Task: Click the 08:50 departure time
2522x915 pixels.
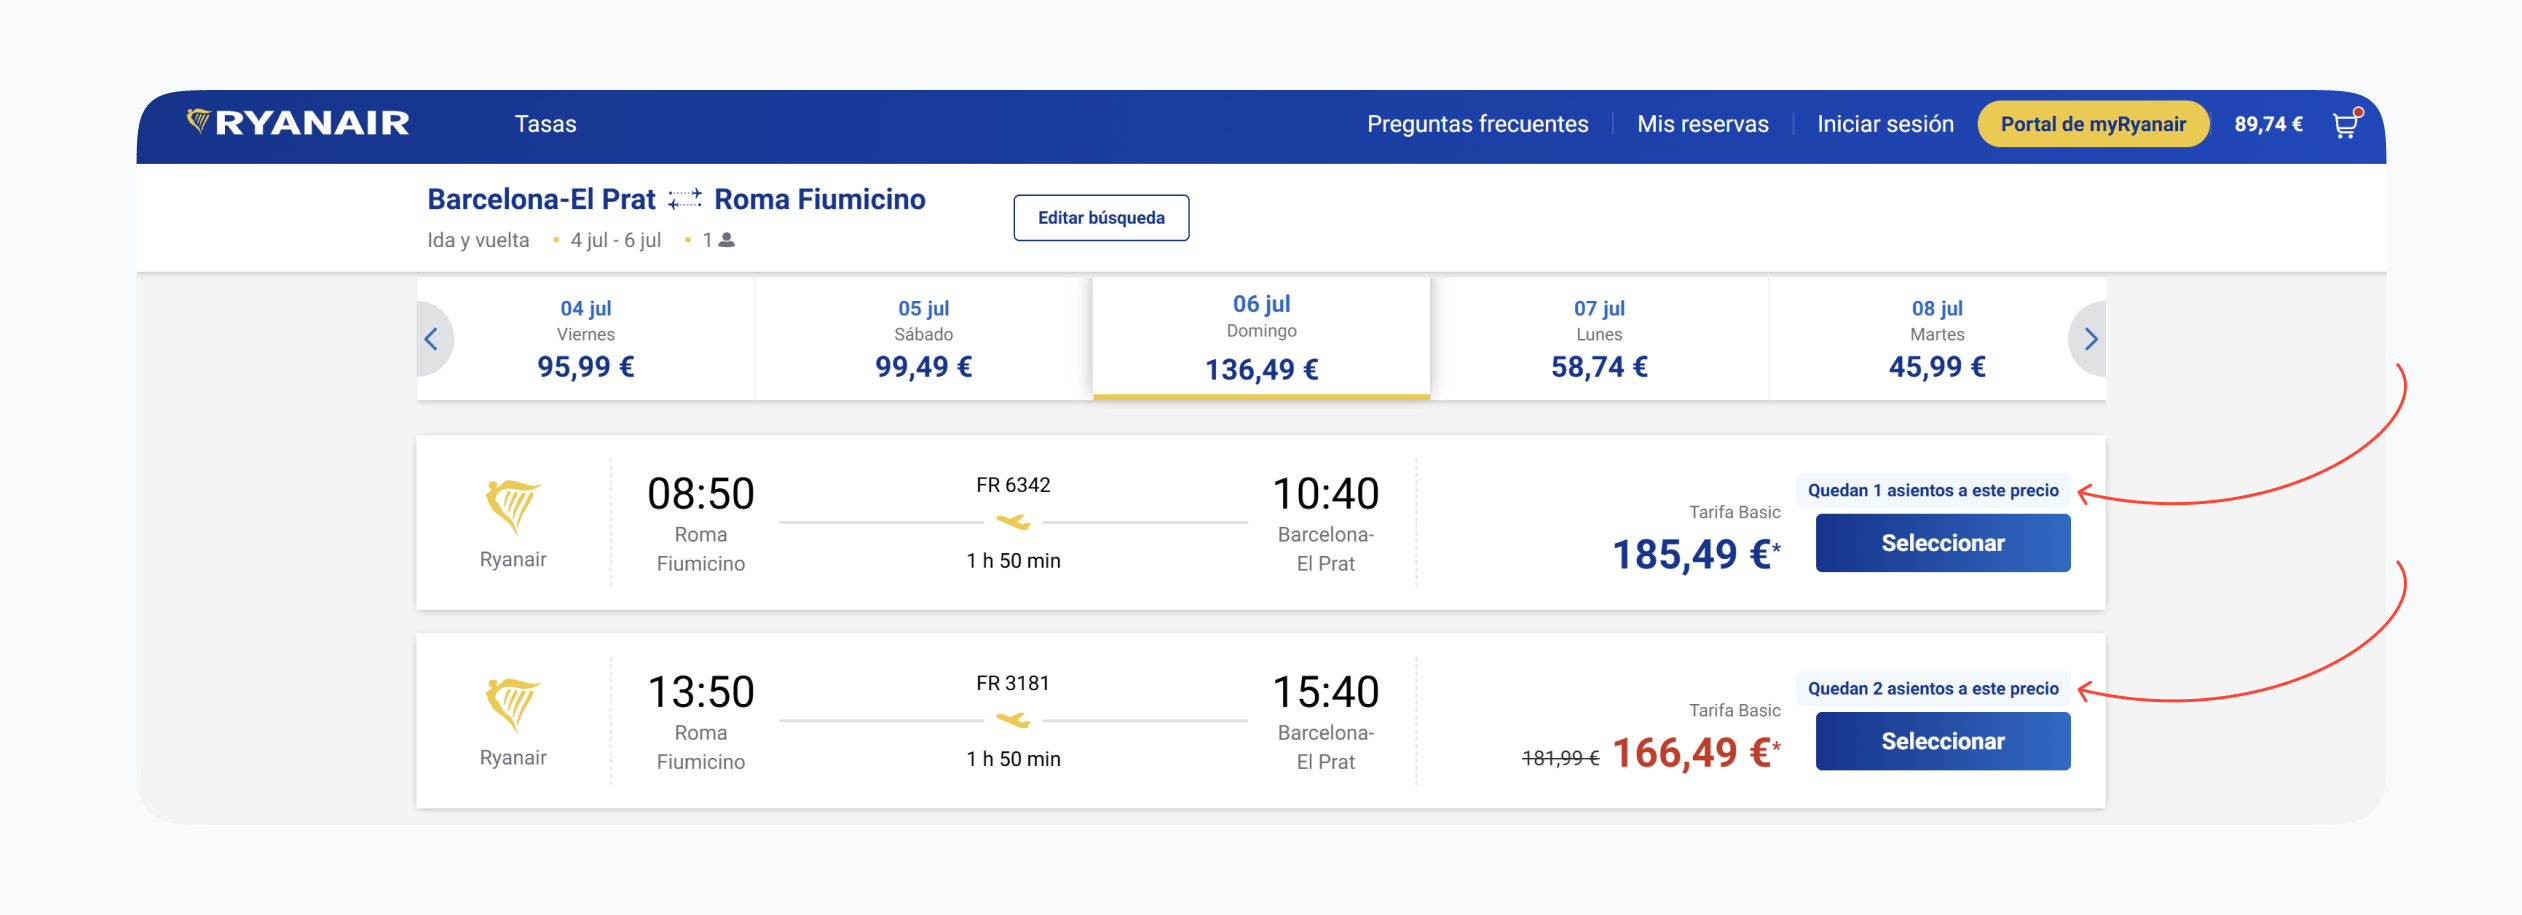Action: (x=701, y=494)
